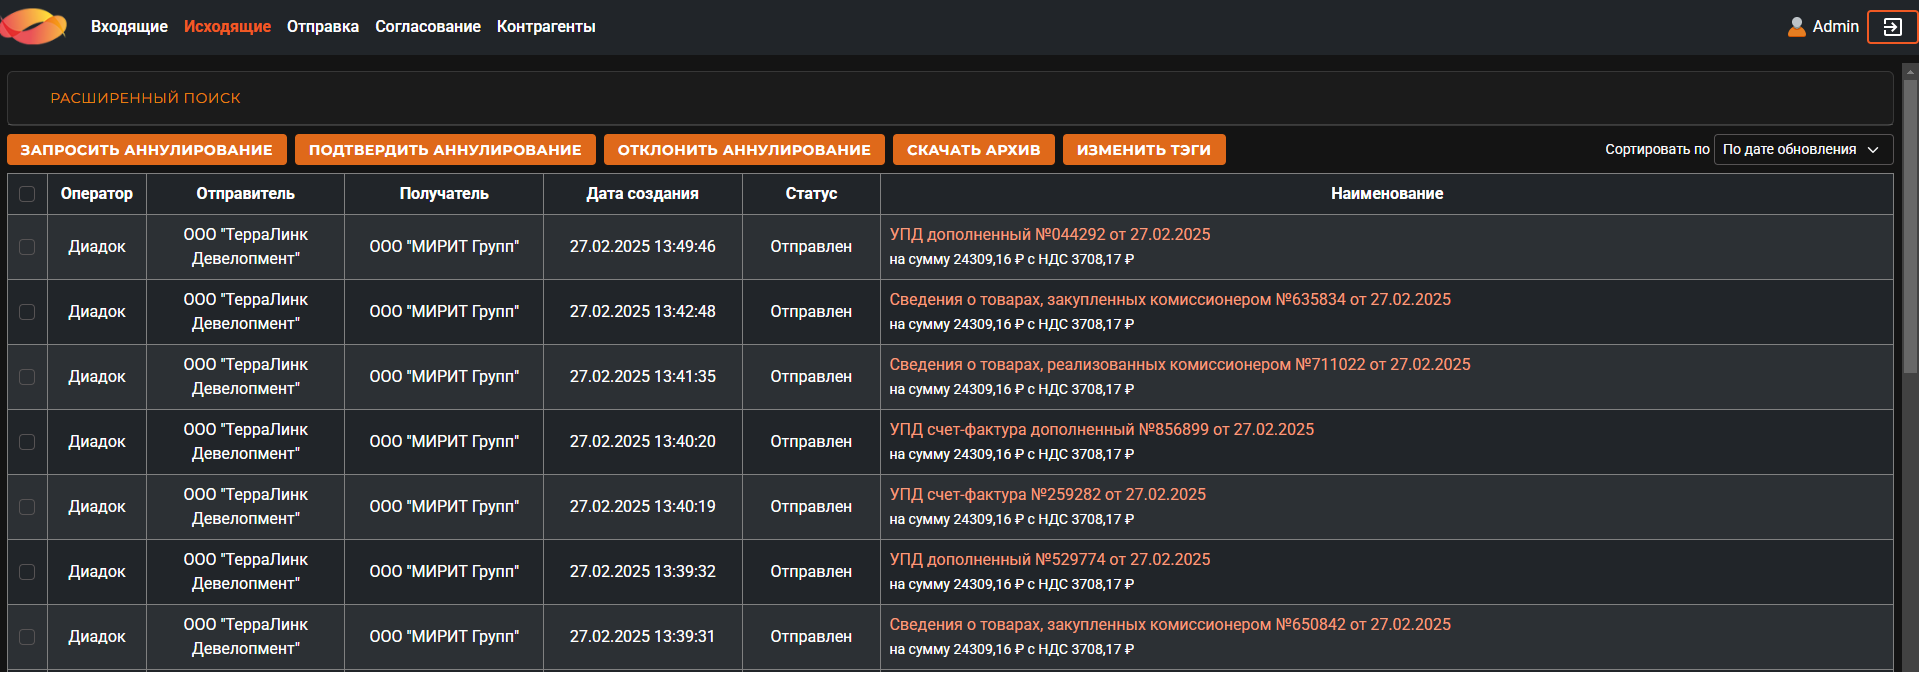Viewport: 1919px width, 674px height.
Task: Click date cell 27.02.2025 13:39:31
Action: coord(643,637)
